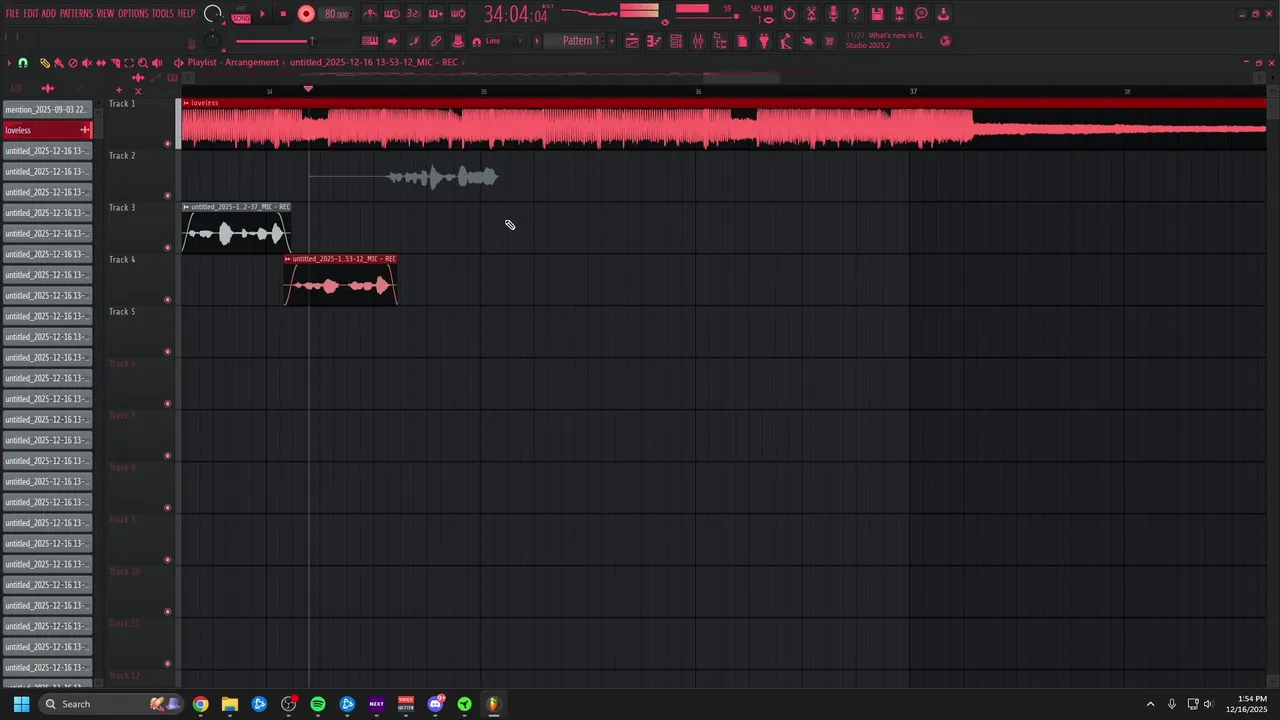Select the Delete tool in playlist toolbar
Viewport: 1280px width, 720px height.
[x=72, y=63]
